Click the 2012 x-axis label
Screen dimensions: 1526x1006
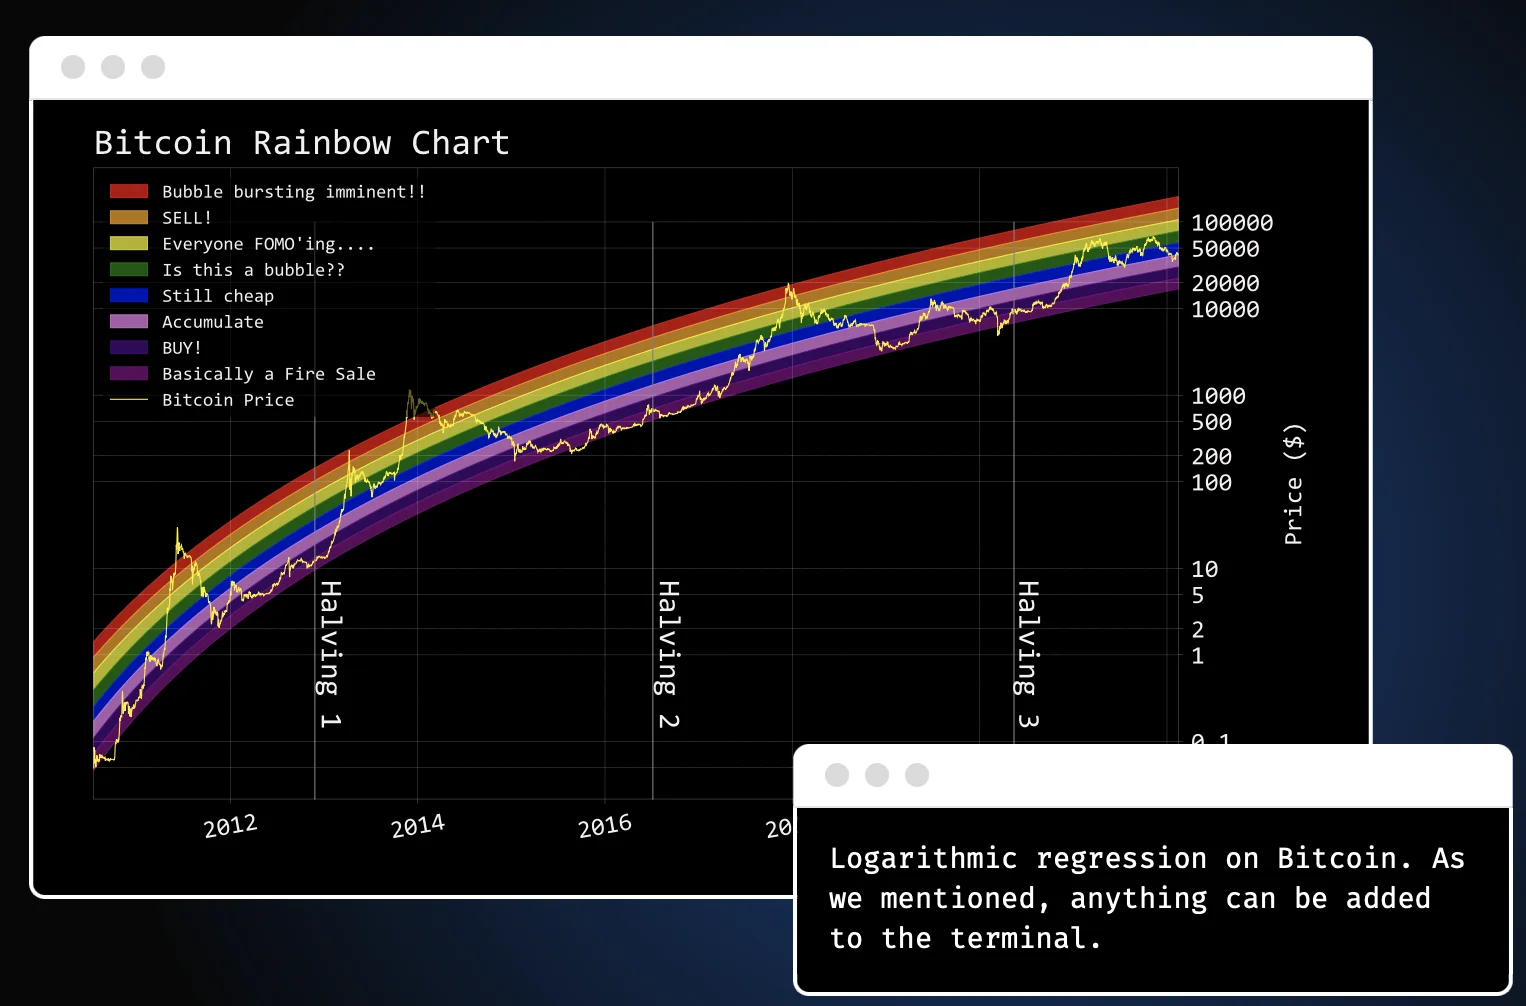pos(230,826)
